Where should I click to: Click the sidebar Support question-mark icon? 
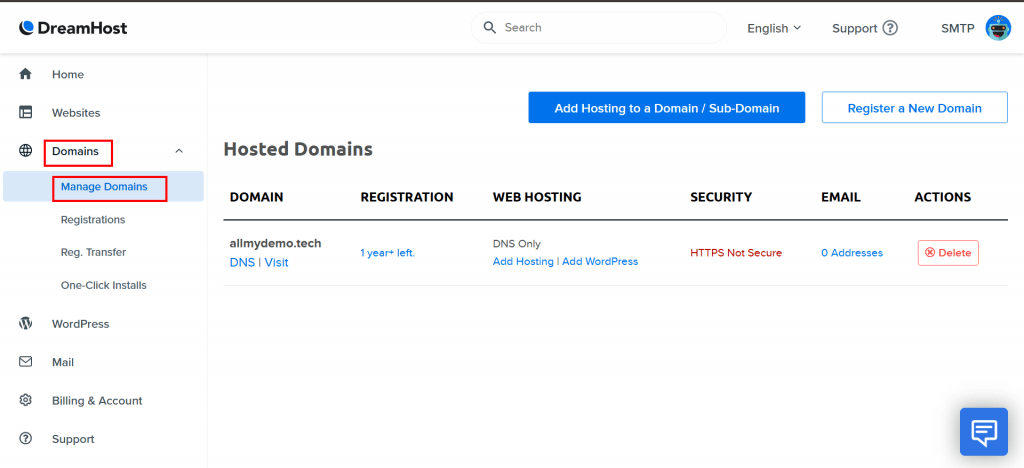(25, 439)
